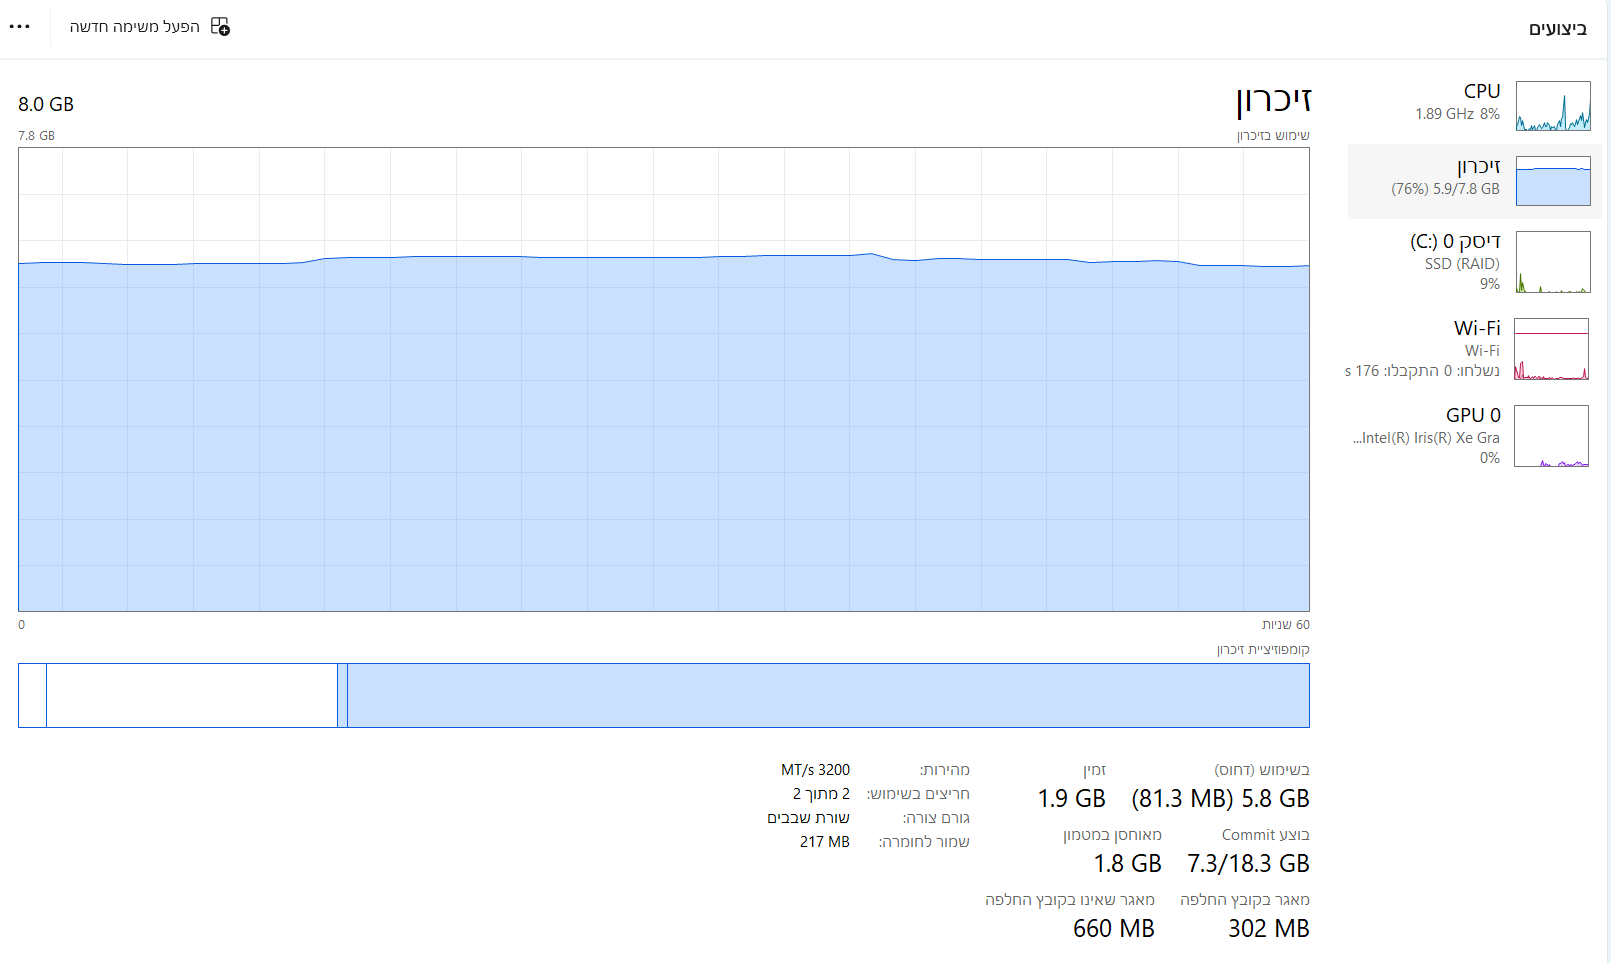Click the in-use segment of memory composition bar

[828, 695]
